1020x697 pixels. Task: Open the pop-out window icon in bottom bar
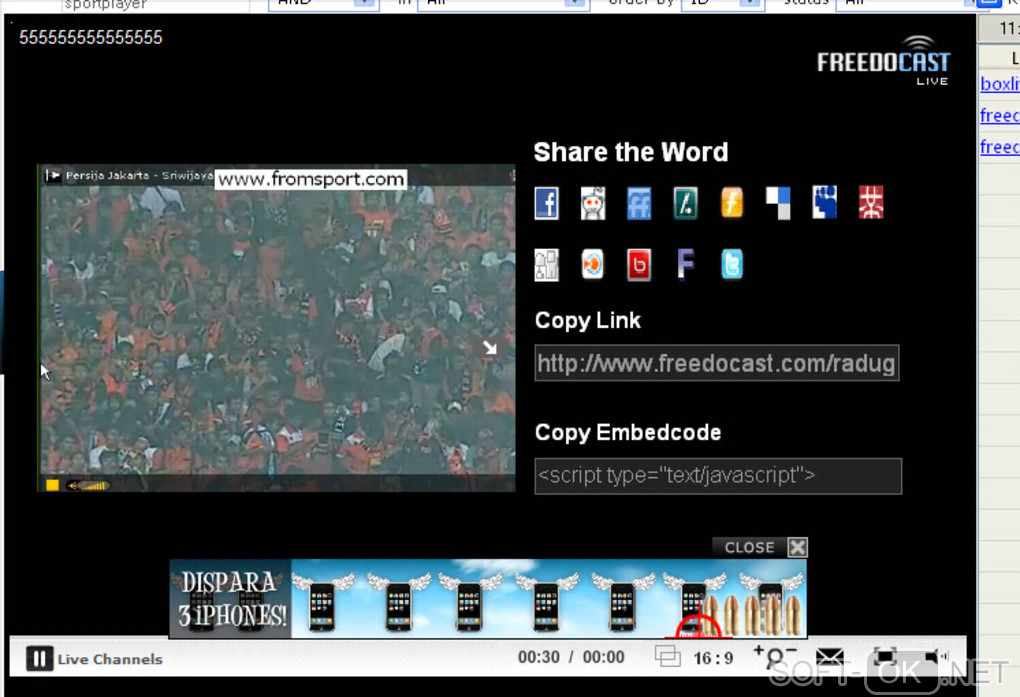pos(667,656)
